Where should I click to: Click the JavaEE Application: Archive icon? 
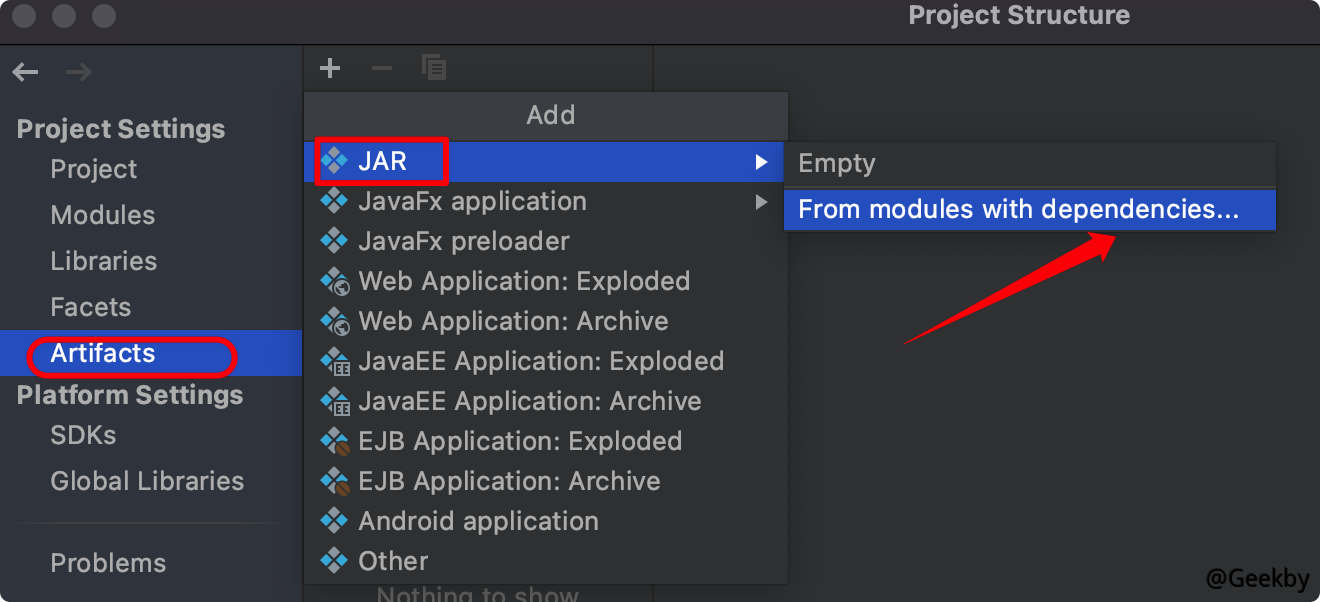coord(334,401)
